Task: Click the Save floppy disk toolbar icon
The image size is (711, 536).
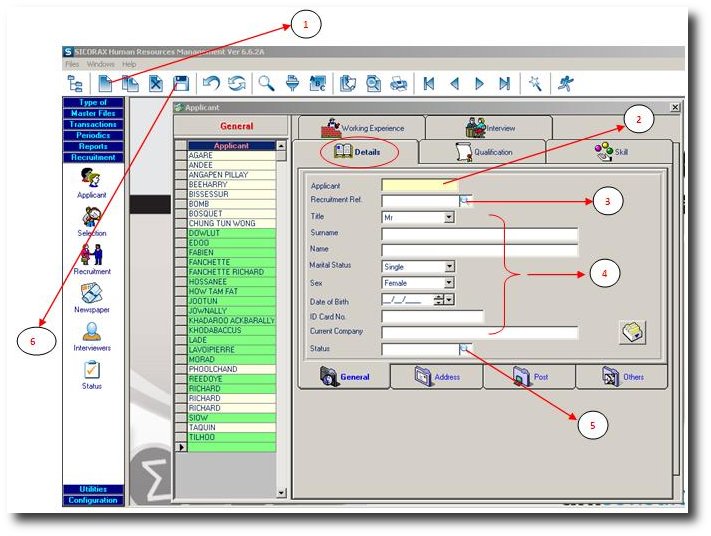Action: tap(181, 84)
